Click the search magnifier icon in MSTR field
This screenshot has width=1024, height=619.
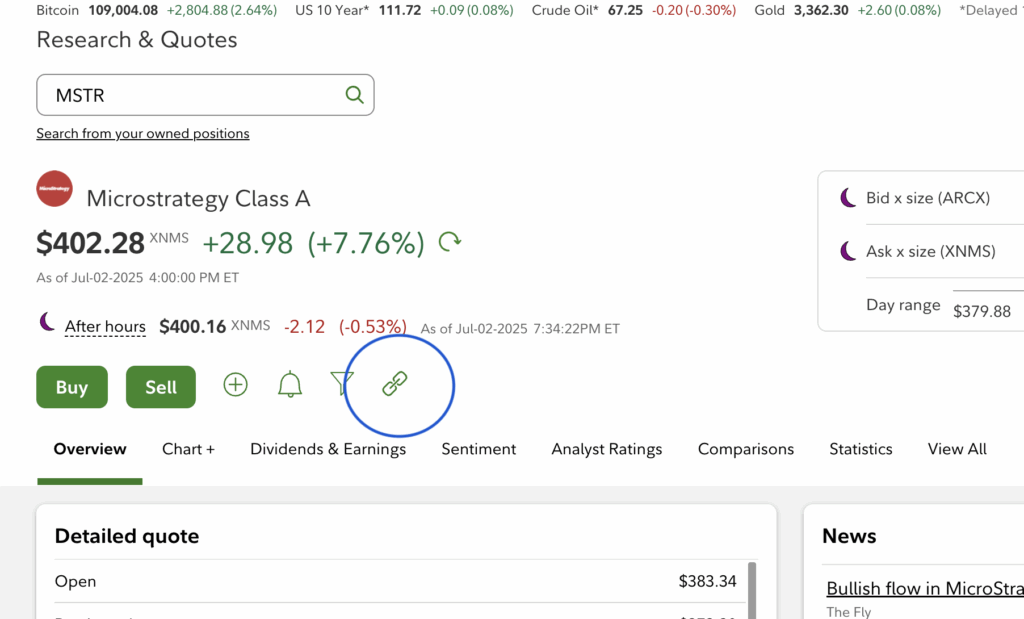[x=354, y=95]
